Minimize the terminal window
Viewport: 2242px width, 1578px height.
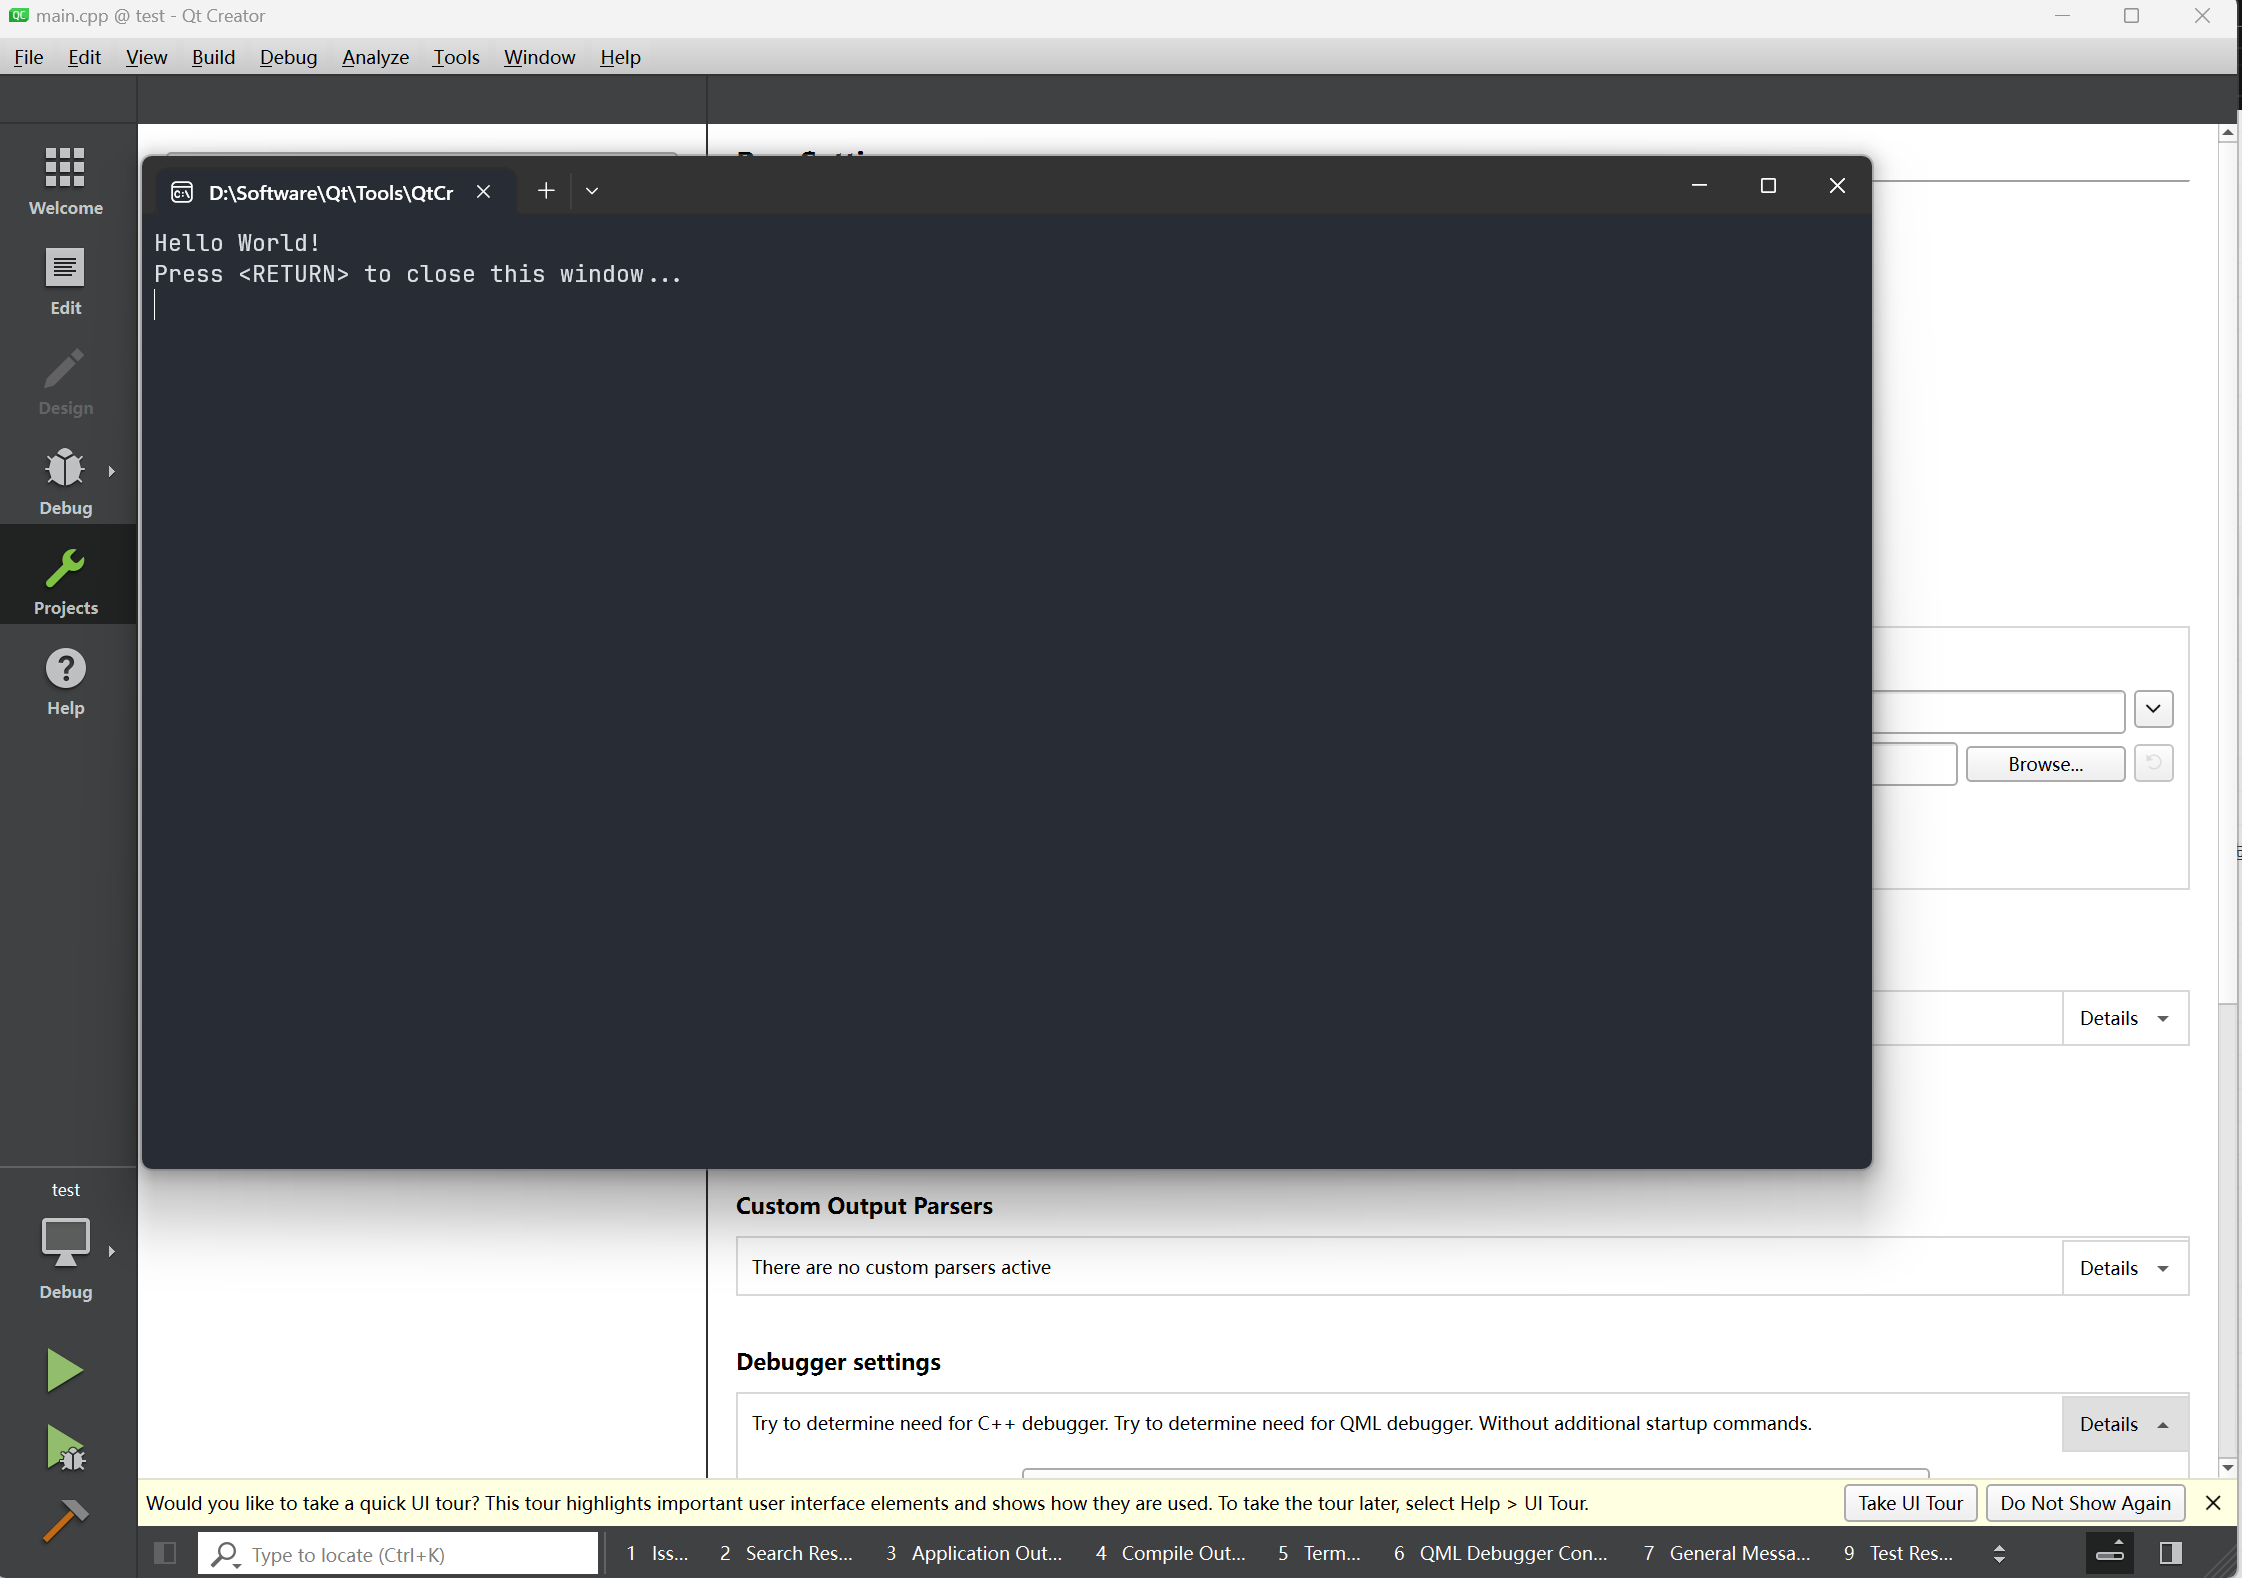(x=1699, y=186)
